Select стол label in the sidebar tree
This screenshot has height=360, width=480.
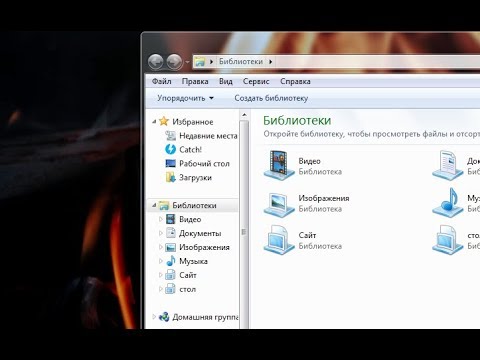tap(187, 289)
